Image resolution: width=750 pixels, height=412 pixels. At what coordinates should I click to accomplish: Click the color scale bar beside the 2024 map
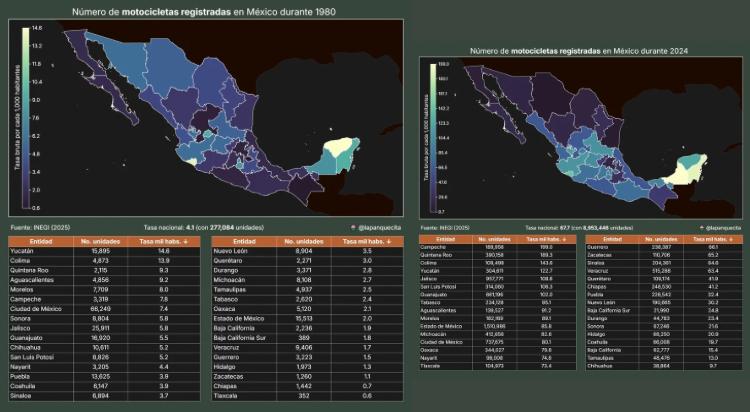431,139
